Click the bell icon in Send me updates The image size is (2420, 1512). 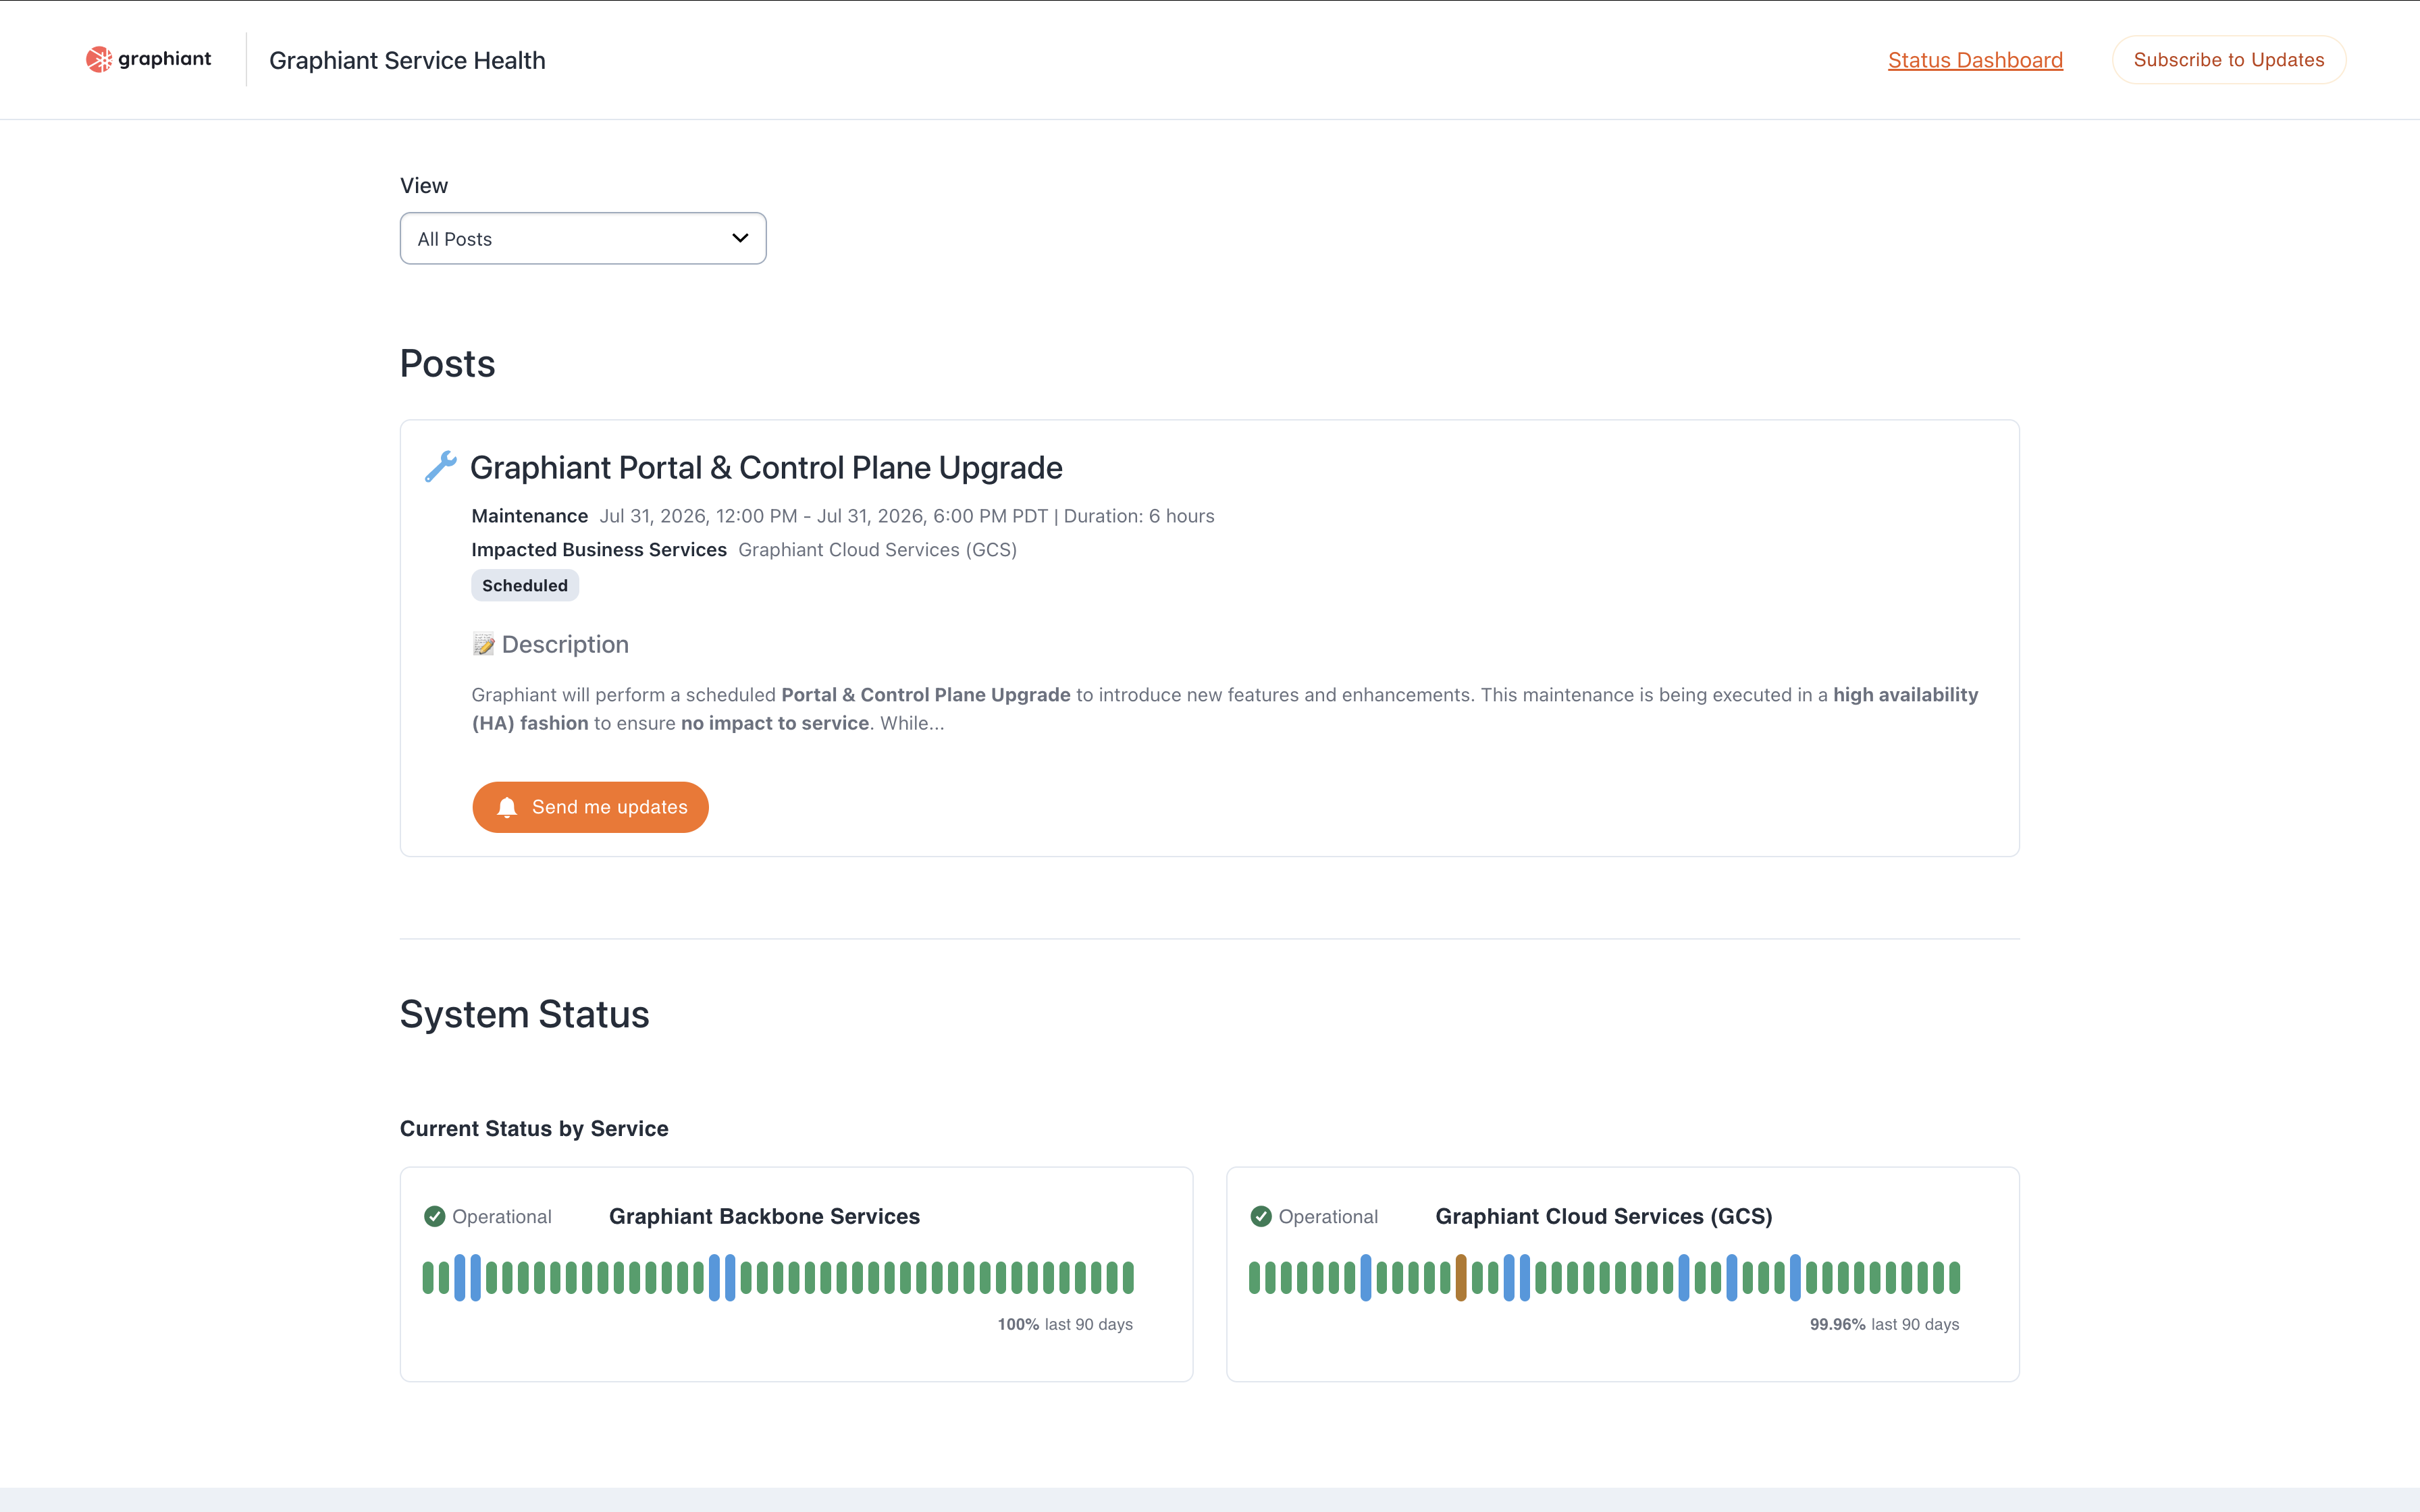click(x=507, y=807)
